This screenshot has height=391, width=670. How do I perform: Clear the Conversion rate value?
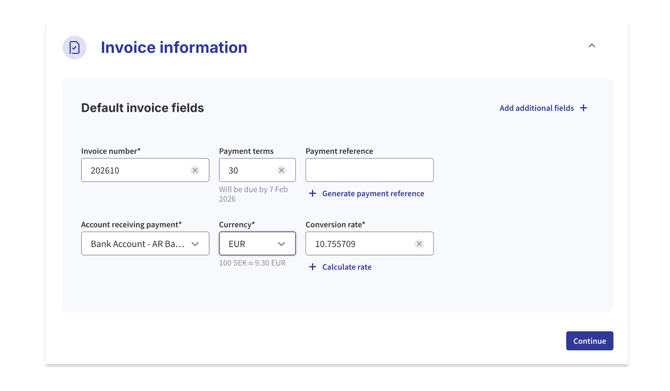419,244
